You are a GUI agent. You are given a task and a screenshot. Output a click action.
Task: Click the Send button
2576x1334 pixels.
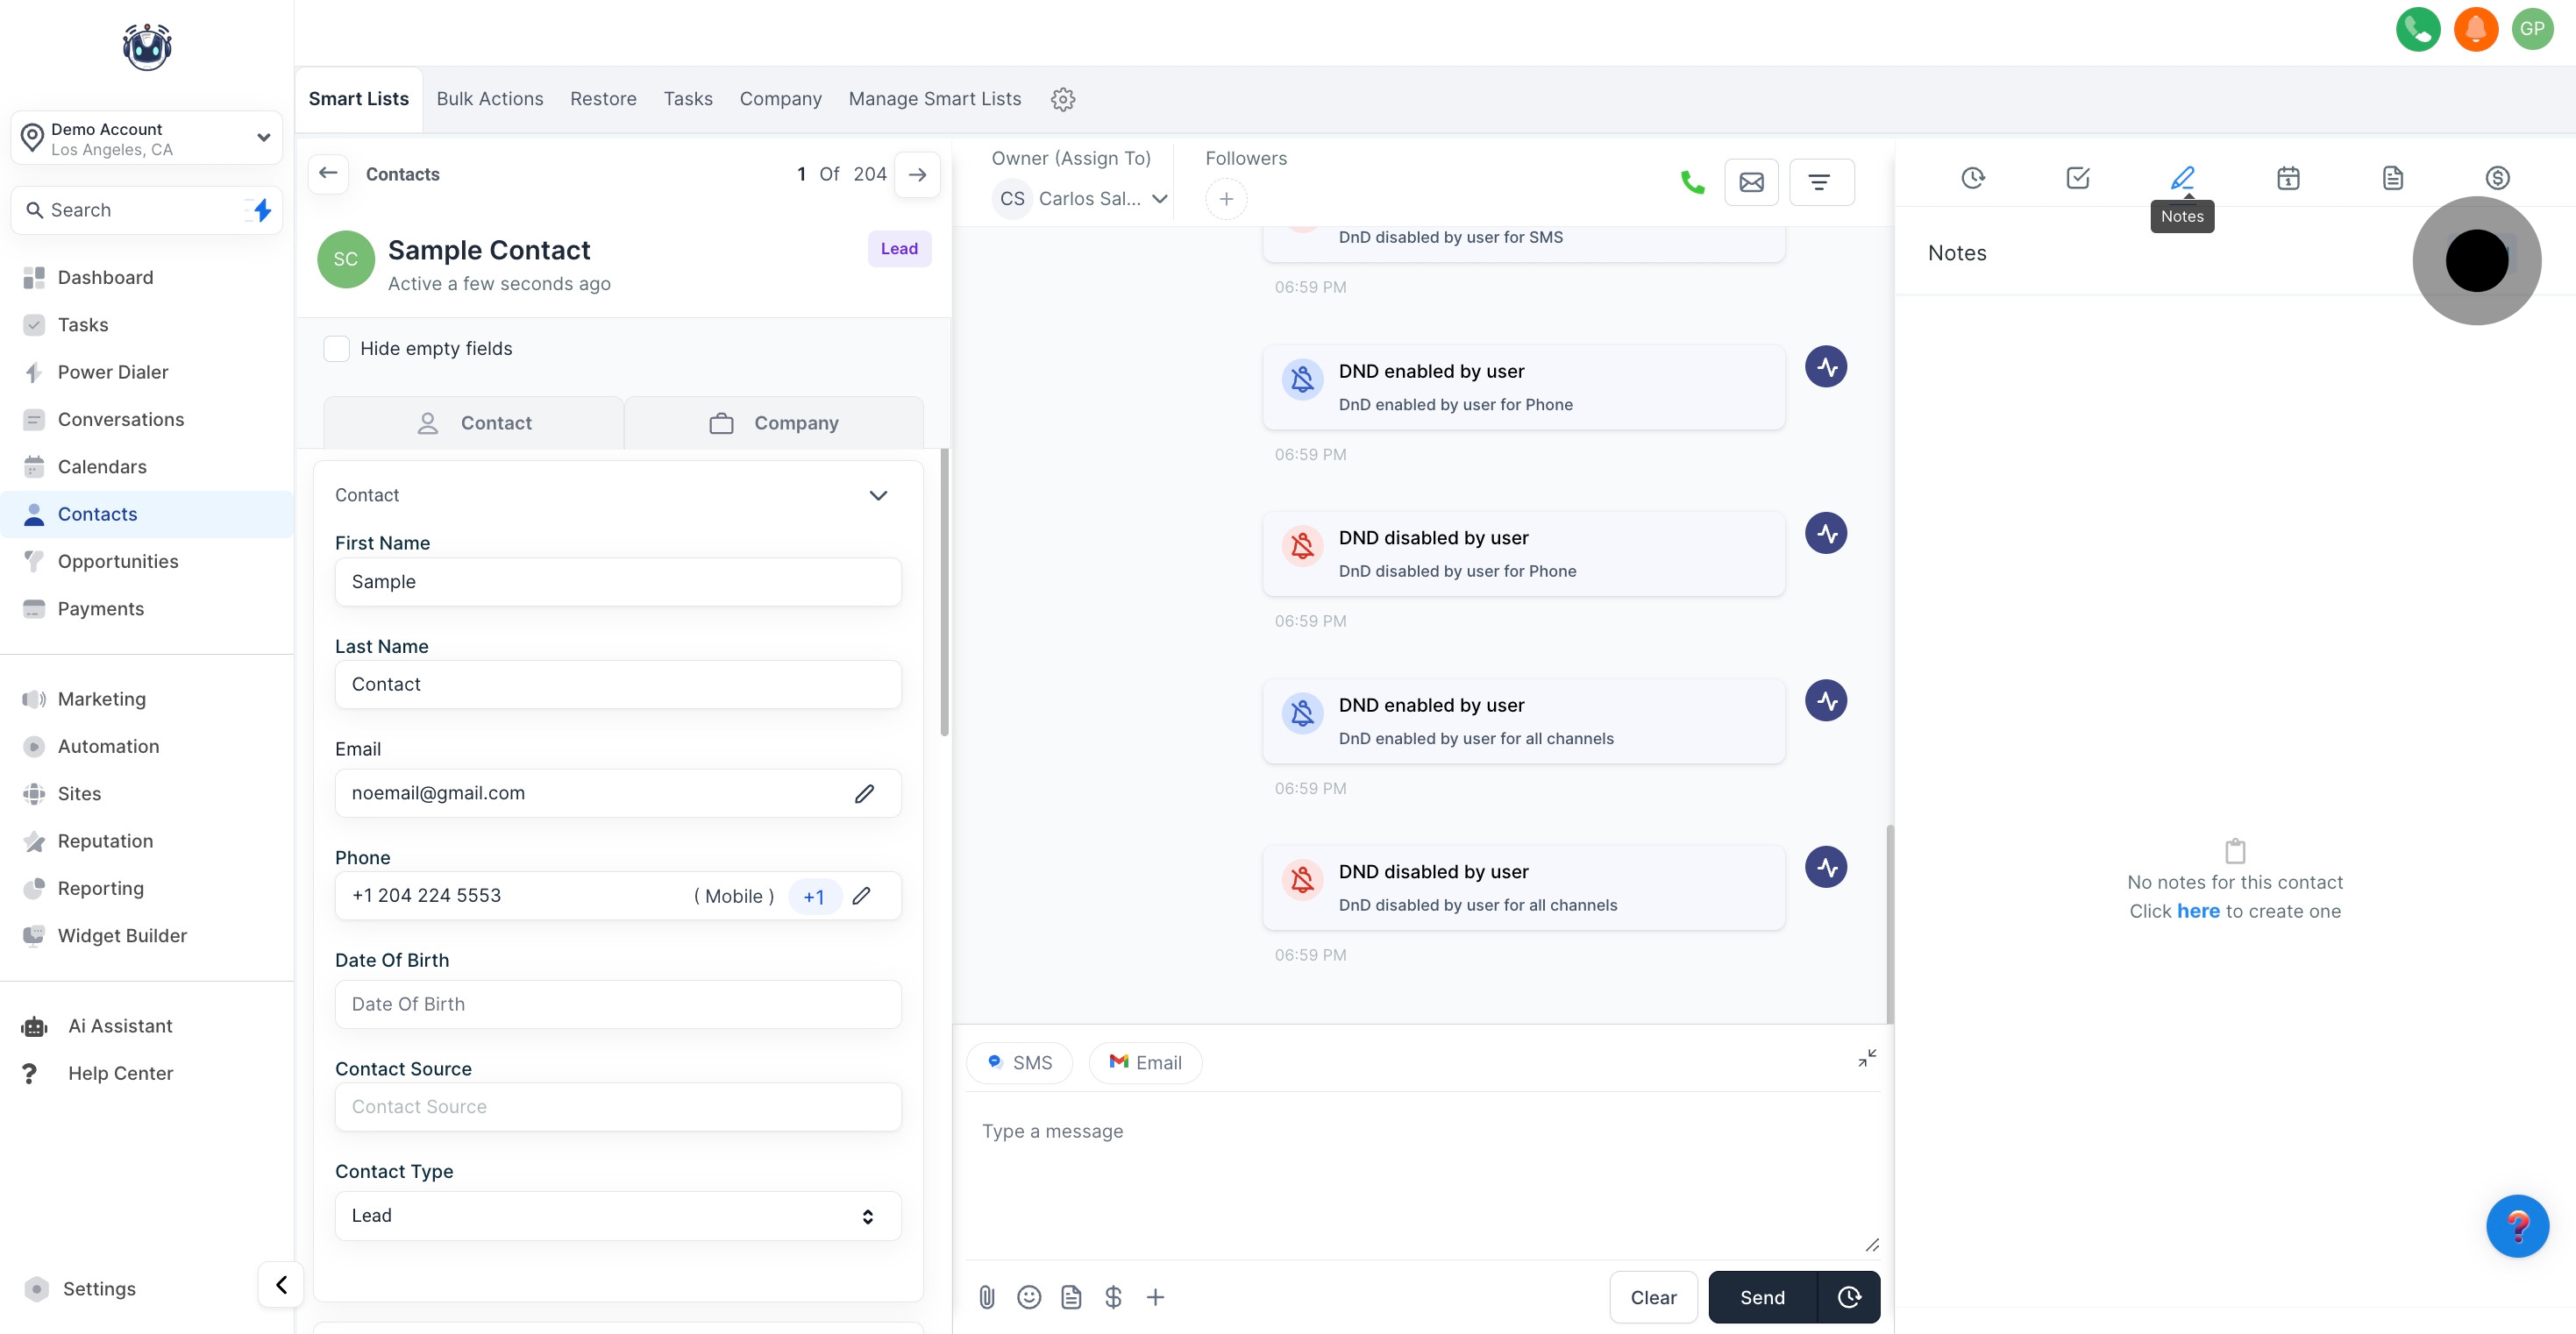click(1761, 1297)
